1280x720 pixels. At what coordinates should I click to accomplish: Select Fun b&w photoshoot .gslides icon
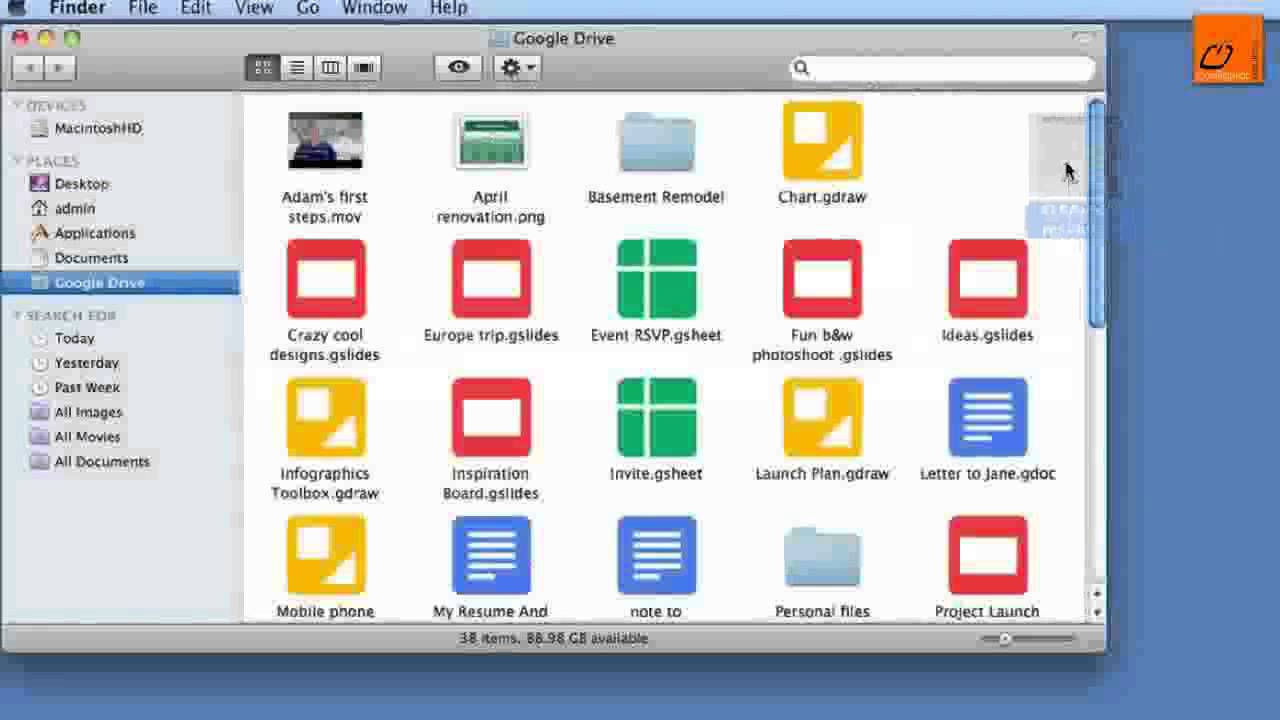822,279
